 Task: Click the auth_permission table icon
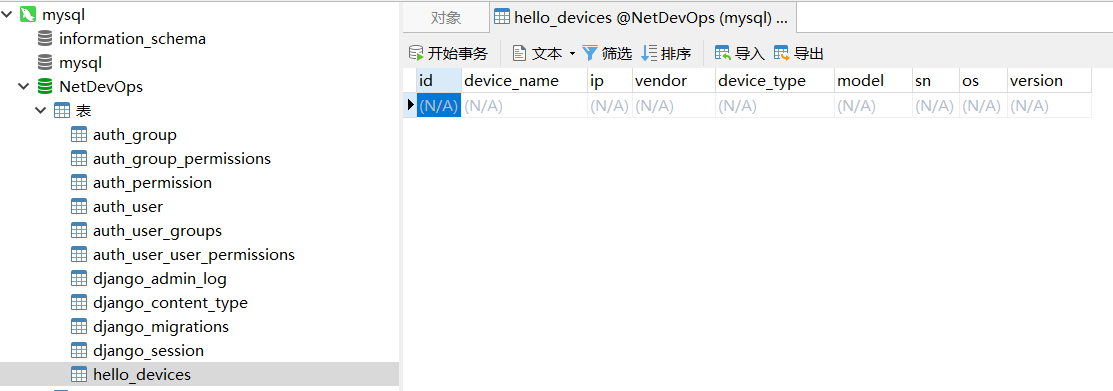click(x=80, y=182)
